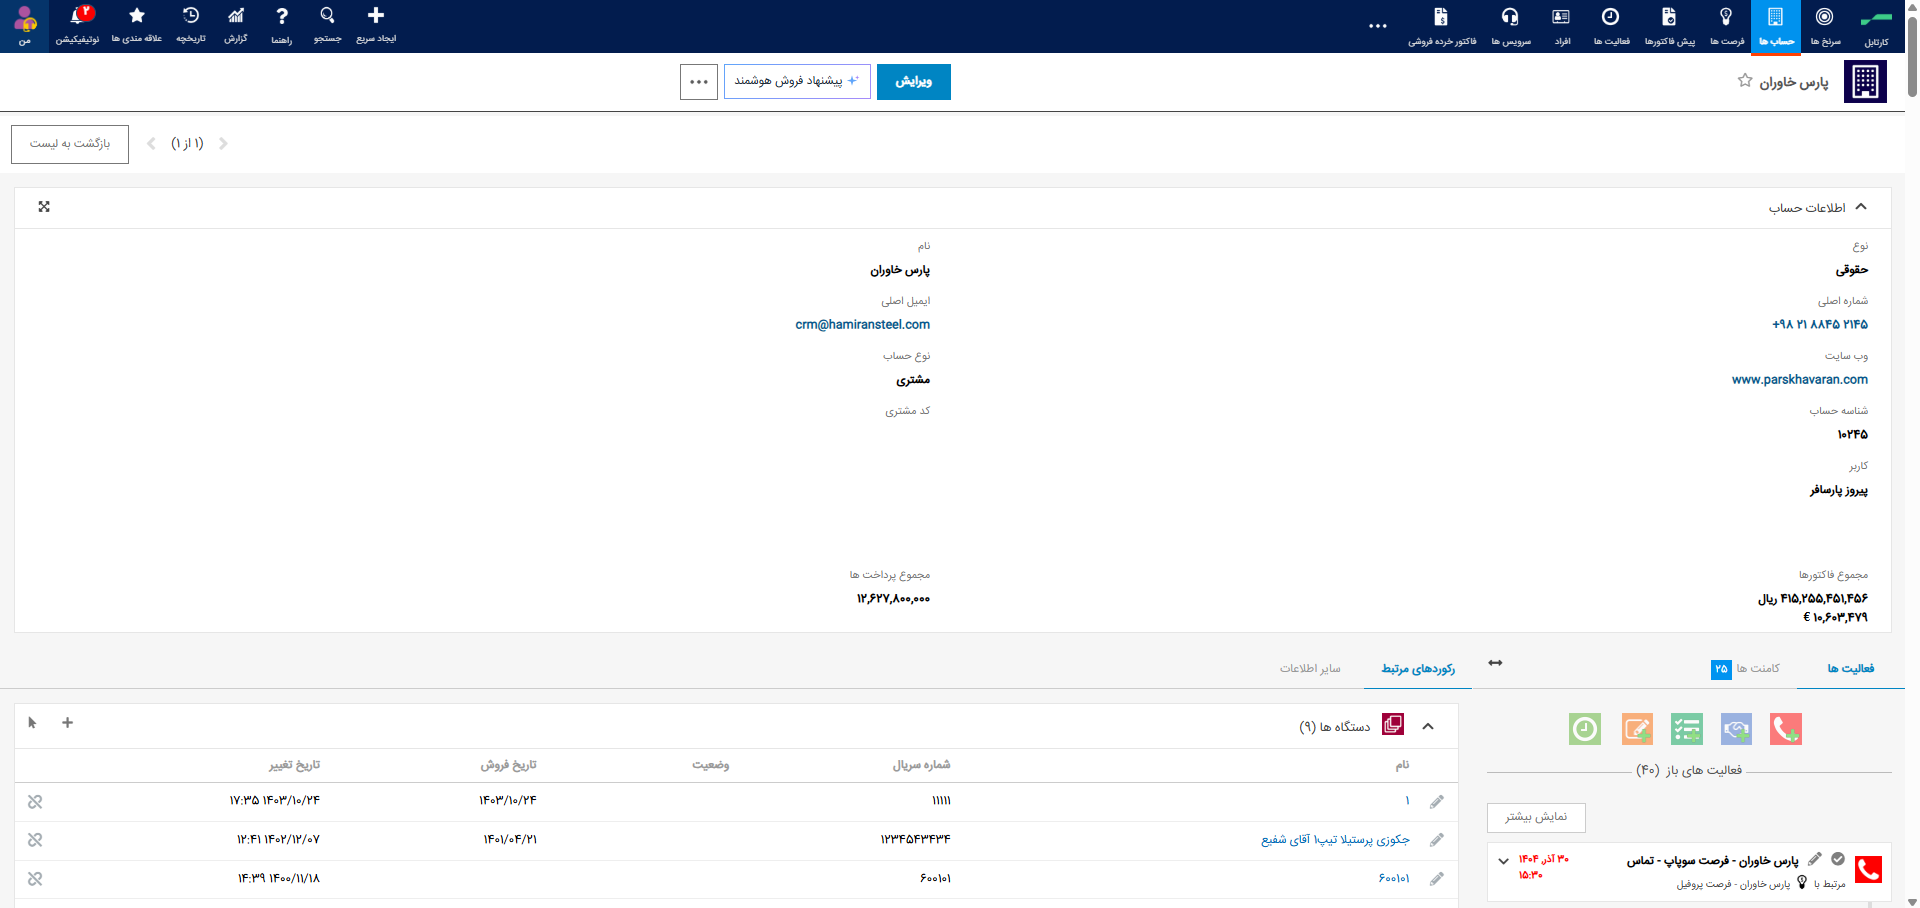Click the page vertical scrollbar
Viewport: 1920px width, 908px height.
coord(1912,50)
